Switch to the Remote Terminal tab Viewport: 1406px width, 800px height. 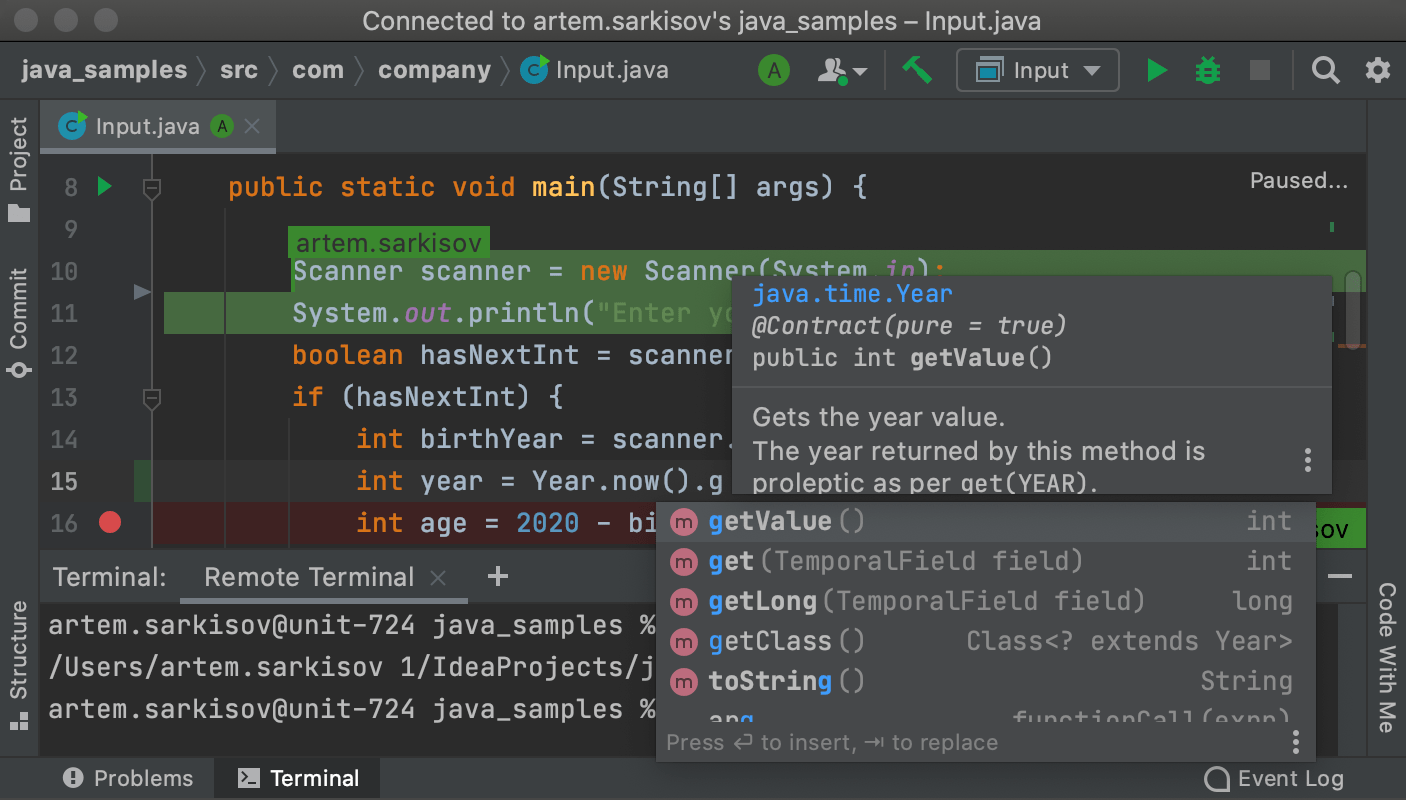[309, 577]
